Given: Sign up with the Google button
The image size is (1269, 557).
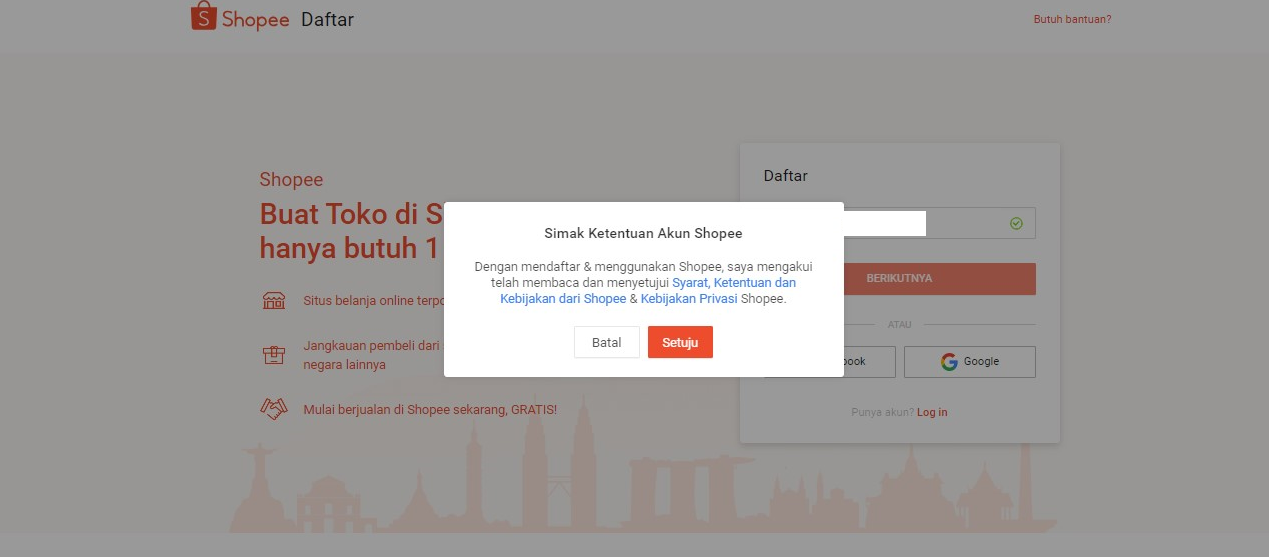Looking at the screenshot, I should 969,362.
